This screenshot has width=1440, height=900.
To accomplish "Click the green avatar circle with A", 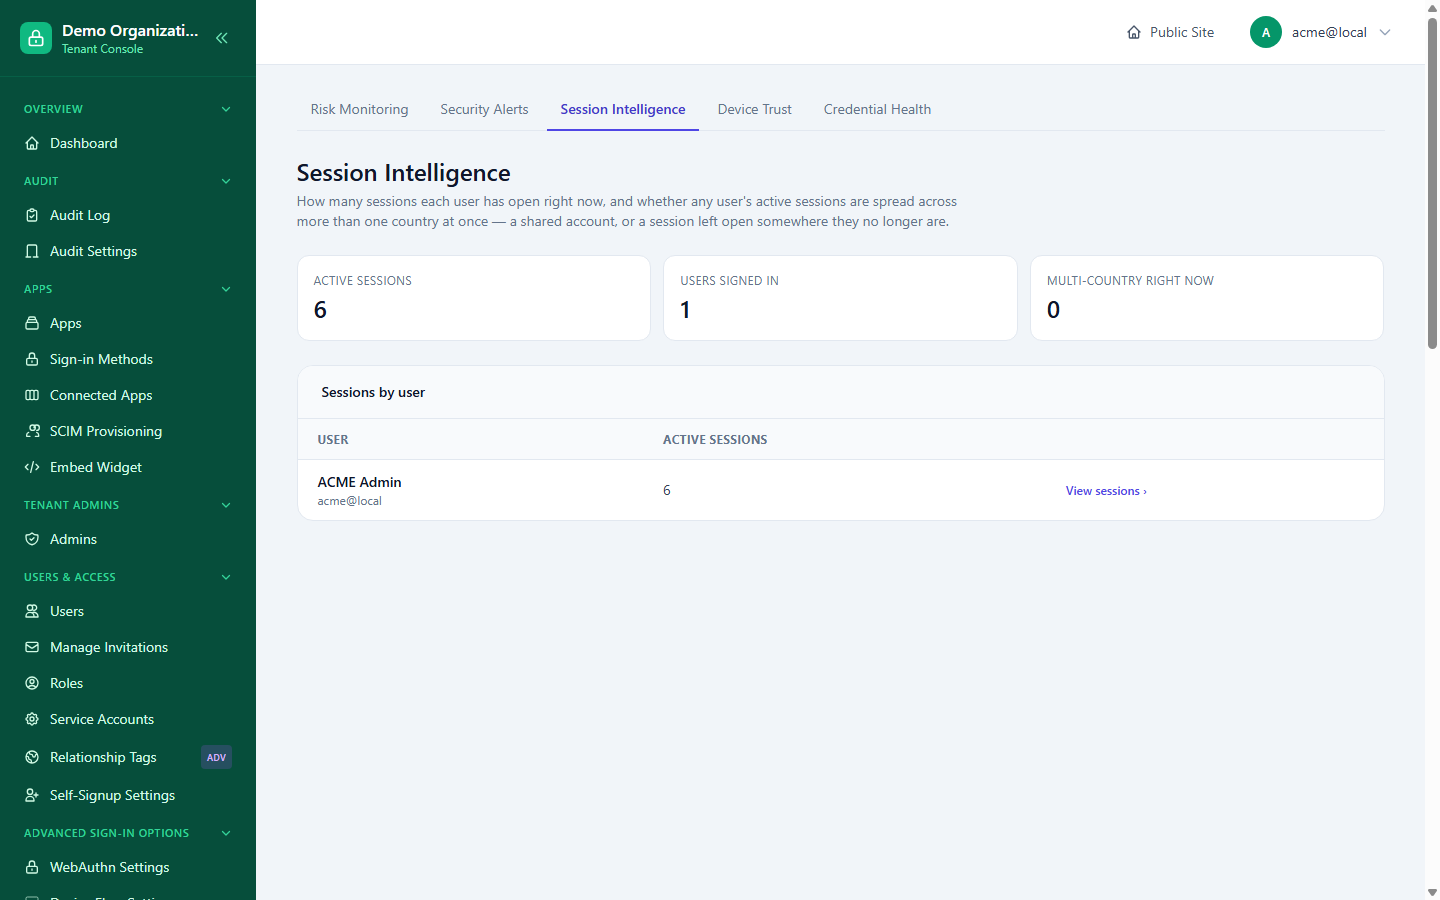I will pos(1266,32).
